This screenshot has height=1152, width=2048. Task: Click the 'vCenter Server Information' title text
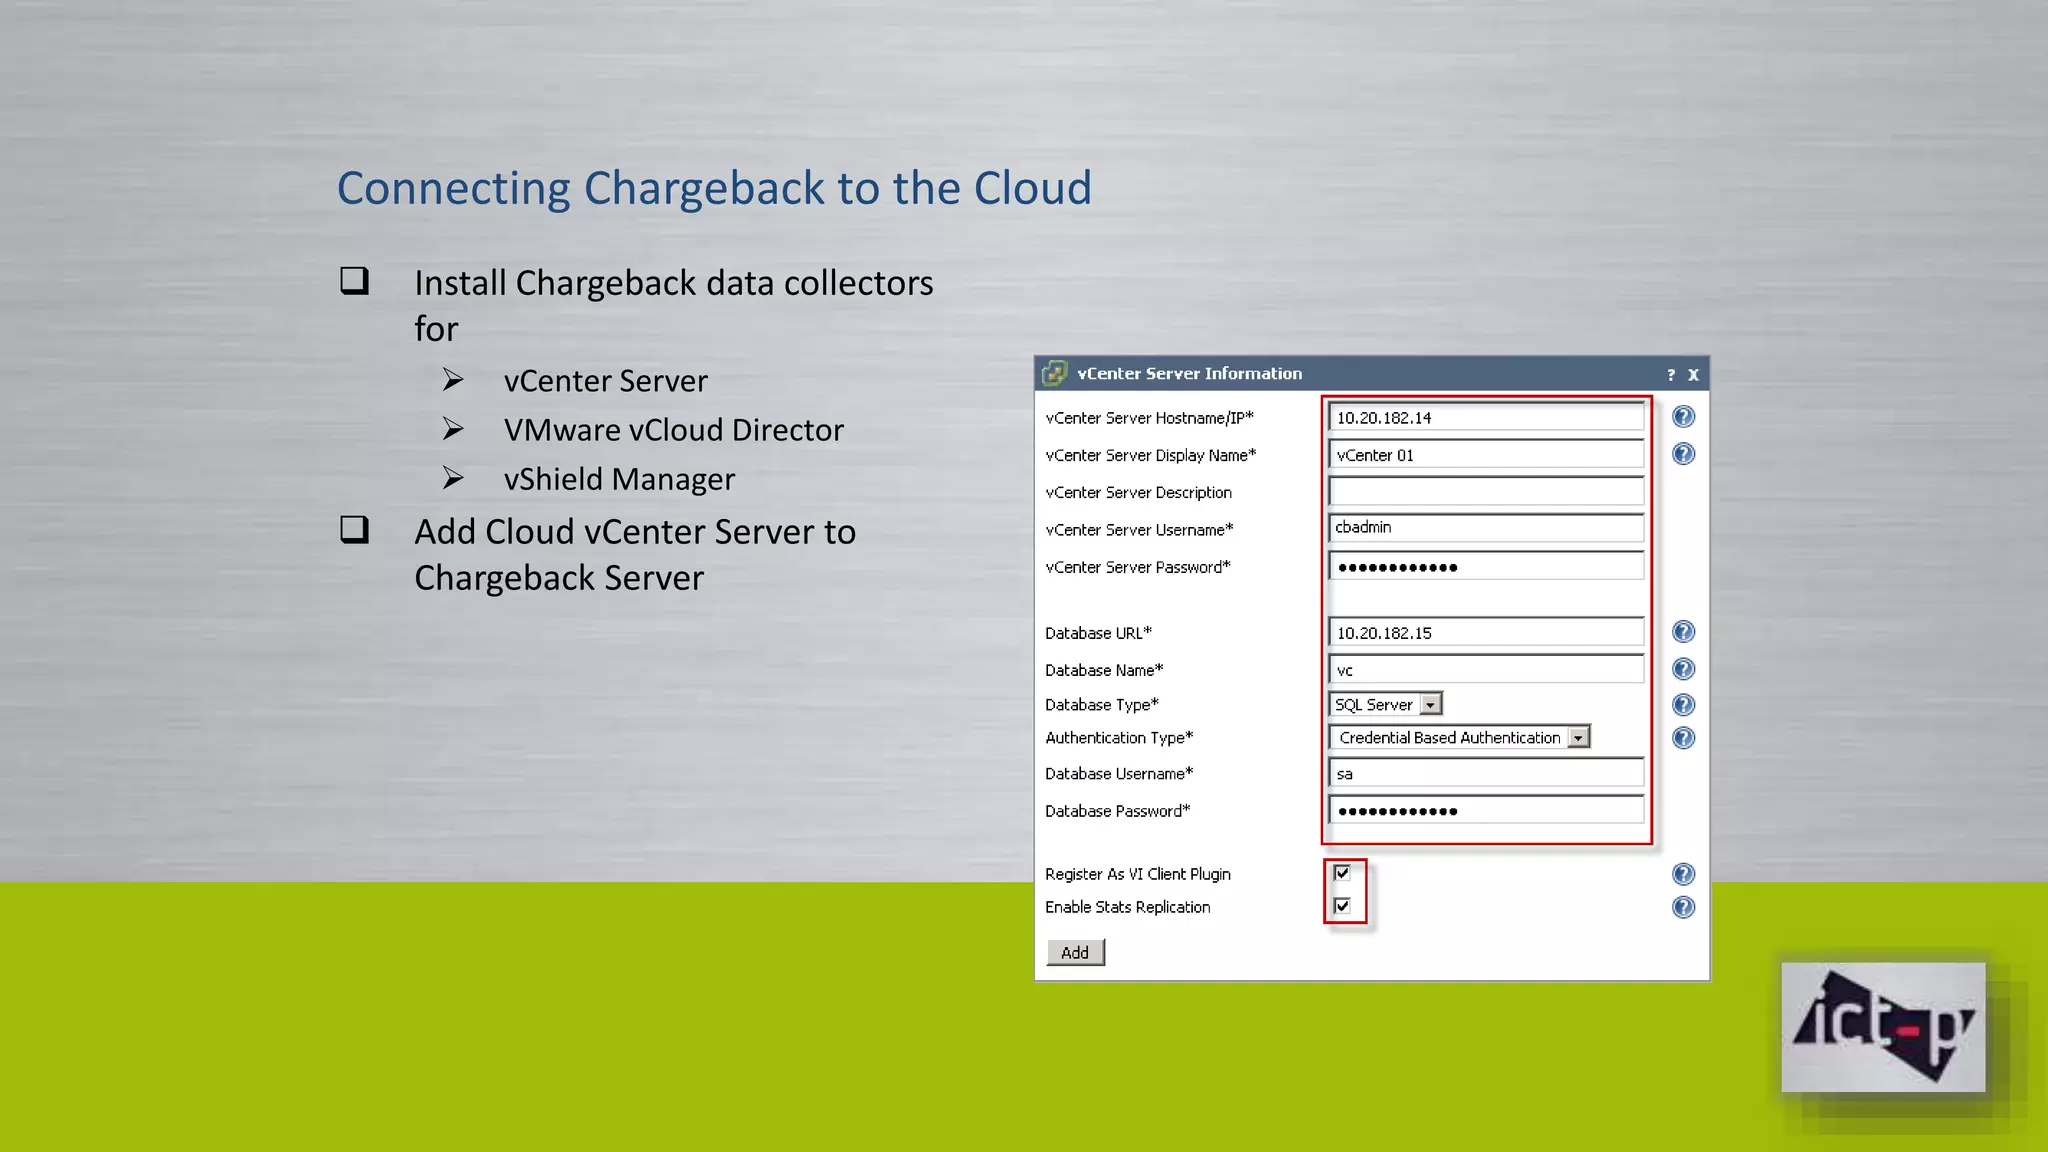[x=1189, y=373]
